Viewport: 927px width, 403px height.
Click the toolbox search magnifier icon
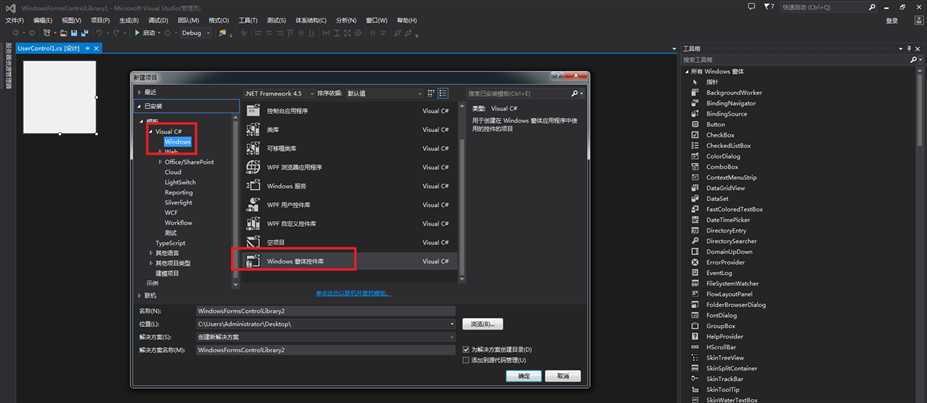click(x=913, y=60)
